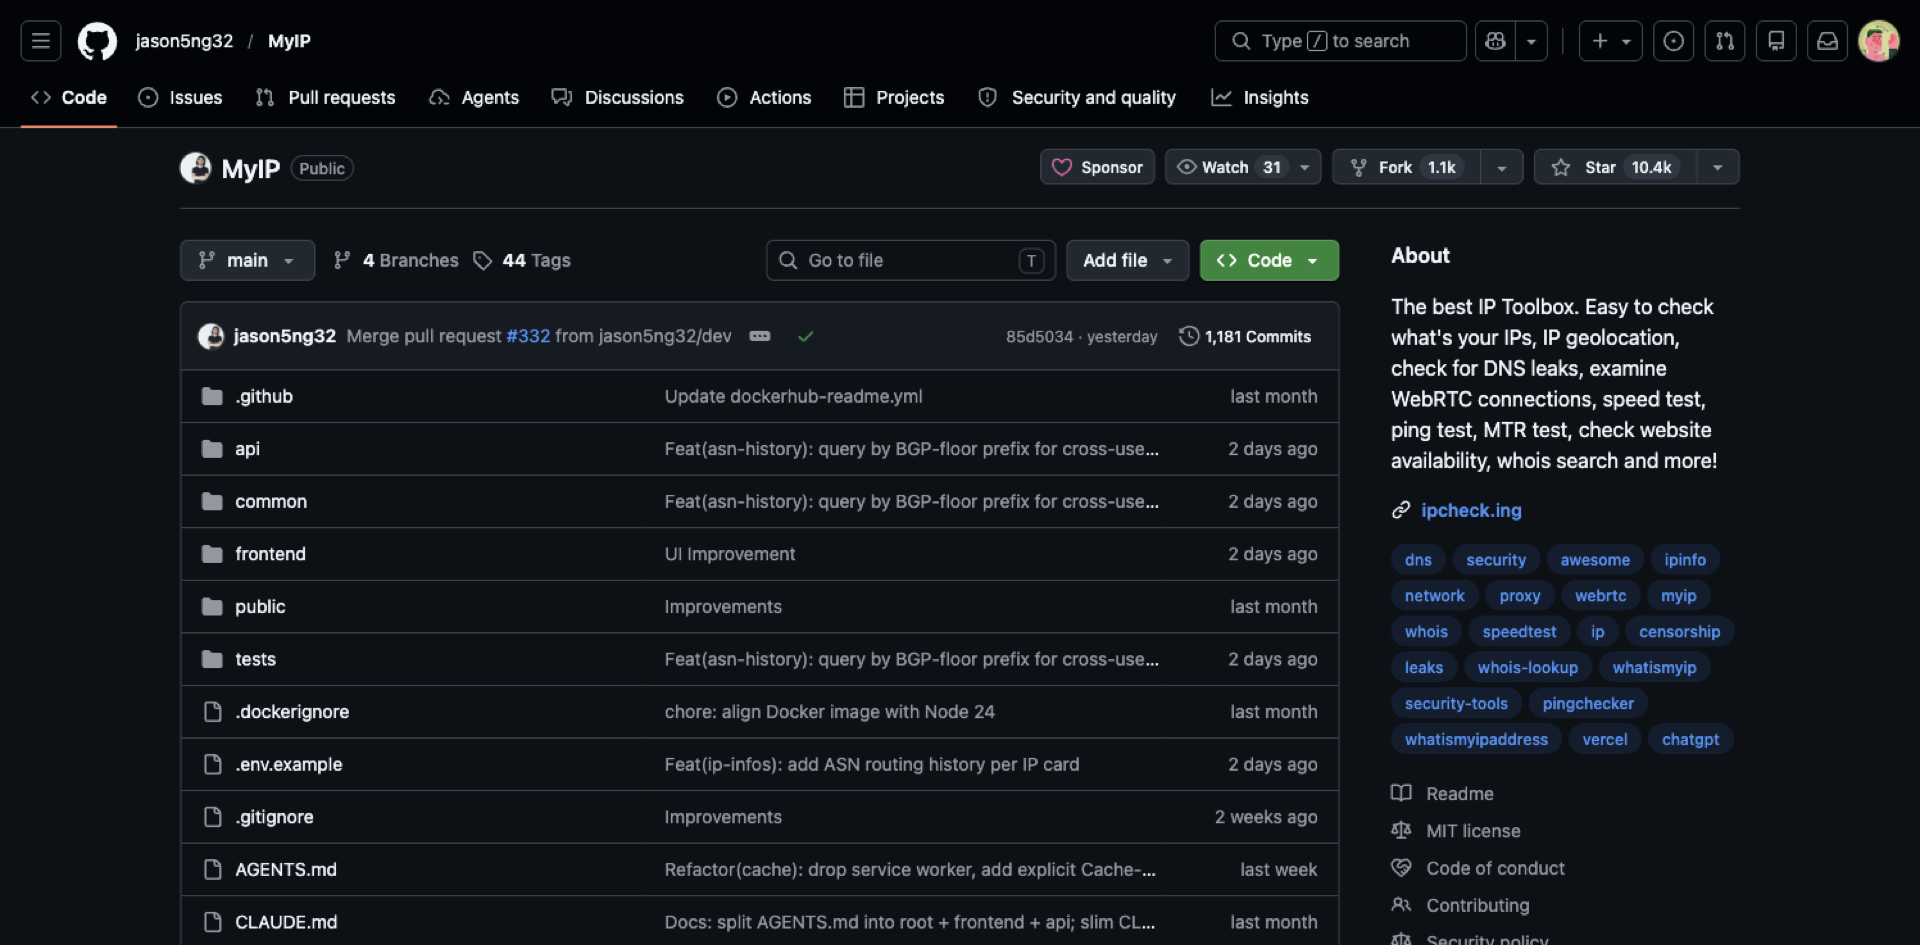Open Security and quality tab
The height and width of the screenshot is (945, 1920).
tap(1077, 97)
